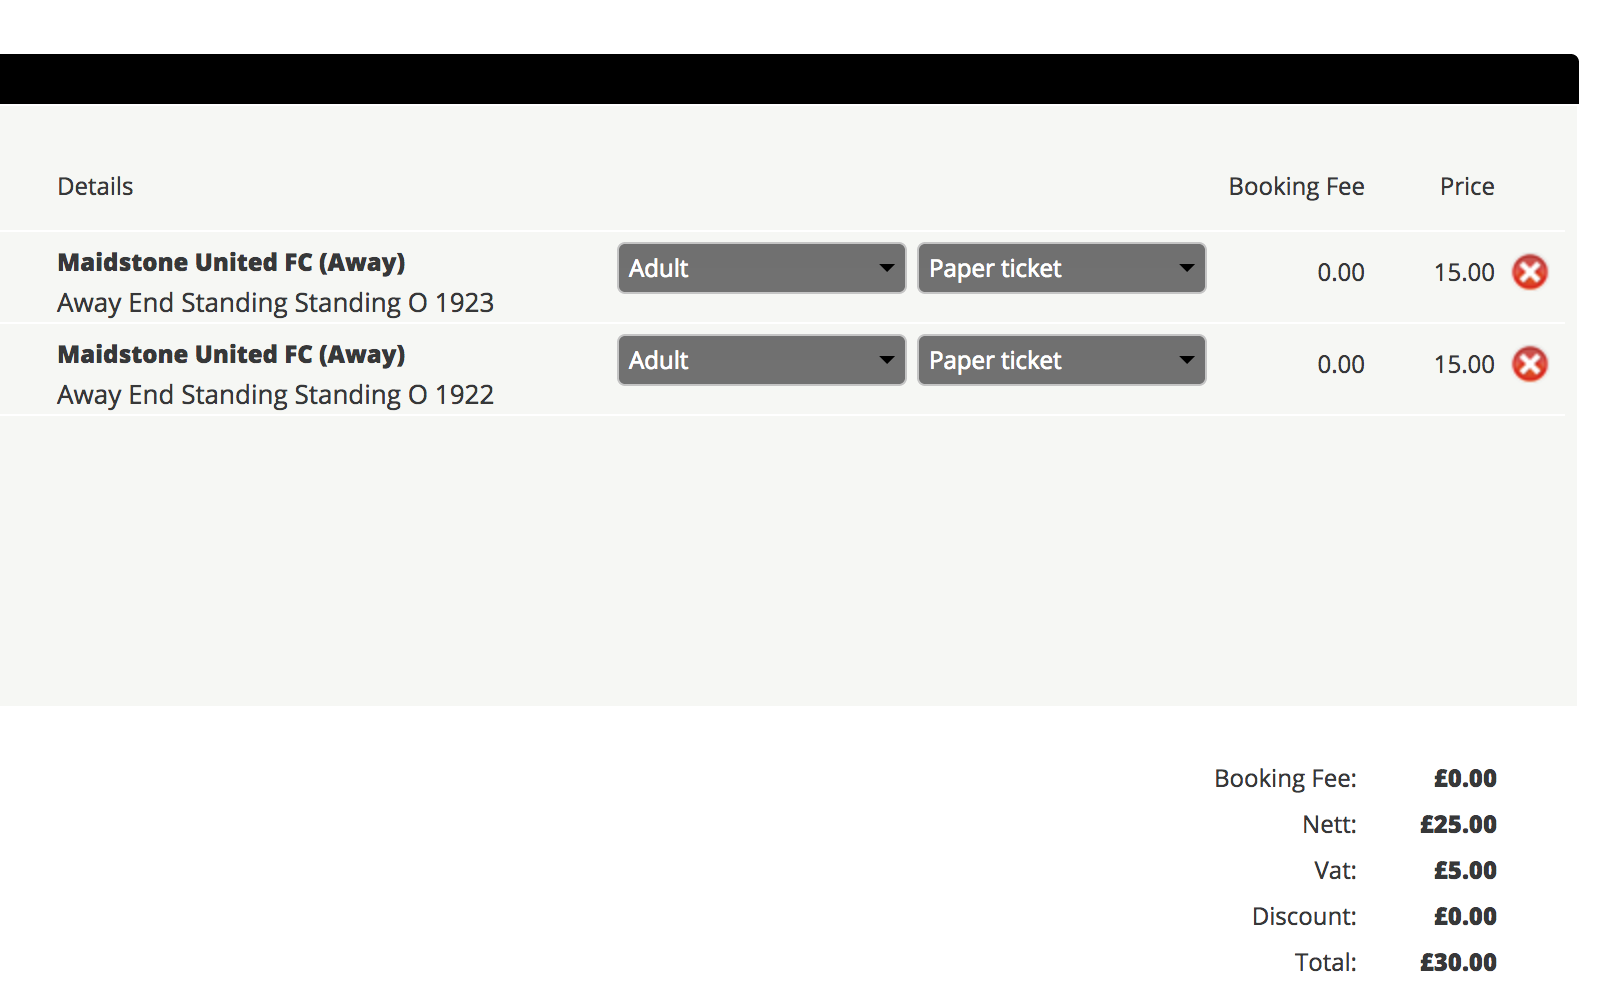Click the 15.00 price for seat 1923
The height and width of the screenshot is (1004, 1610).
(1463, 272)
